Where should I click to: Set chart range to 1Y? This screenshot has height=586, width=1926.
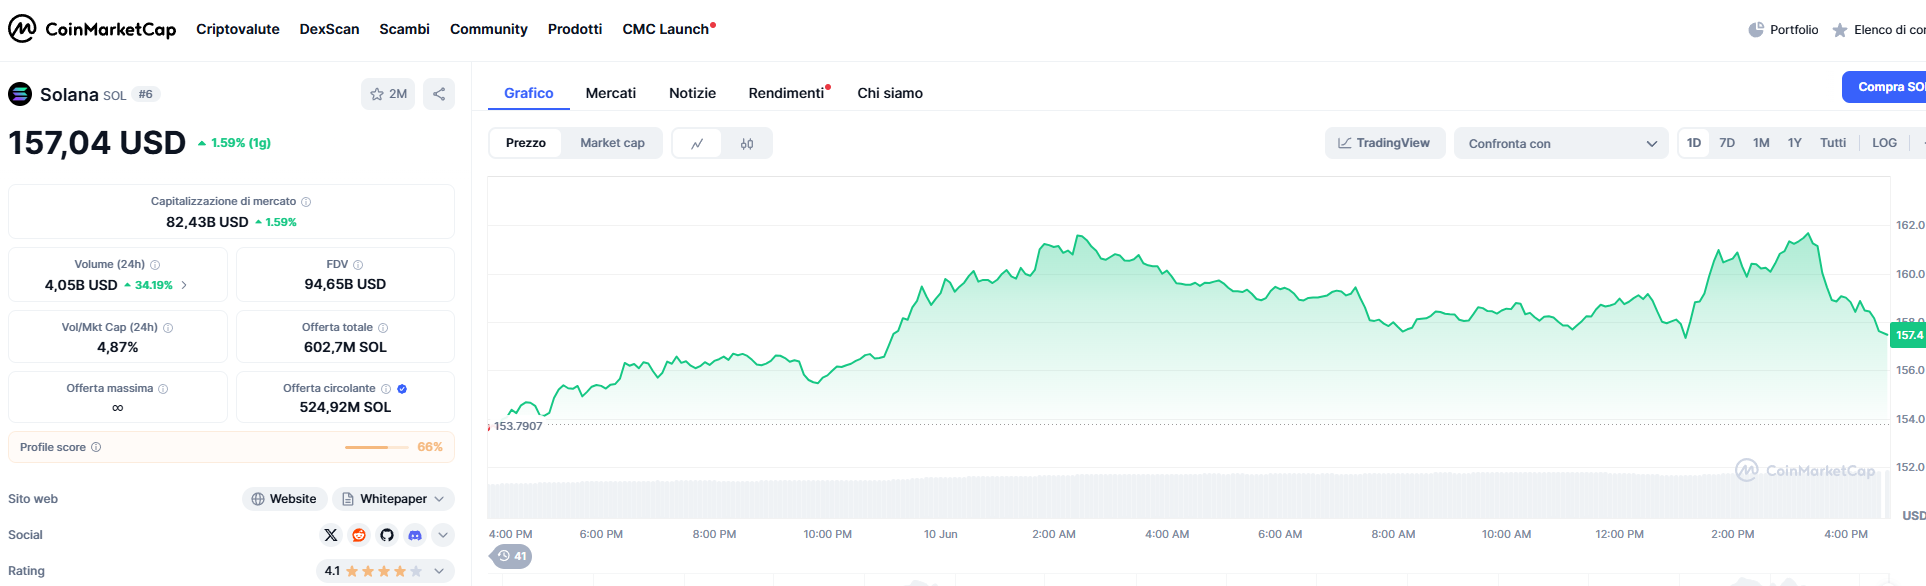(1795, 143)
